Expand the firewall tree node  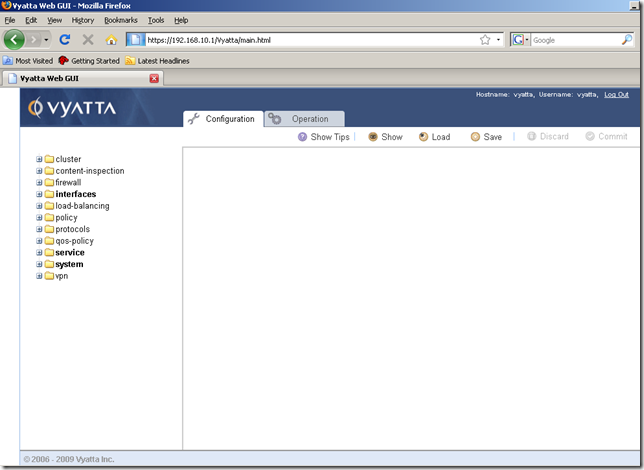tap(39, 183)
